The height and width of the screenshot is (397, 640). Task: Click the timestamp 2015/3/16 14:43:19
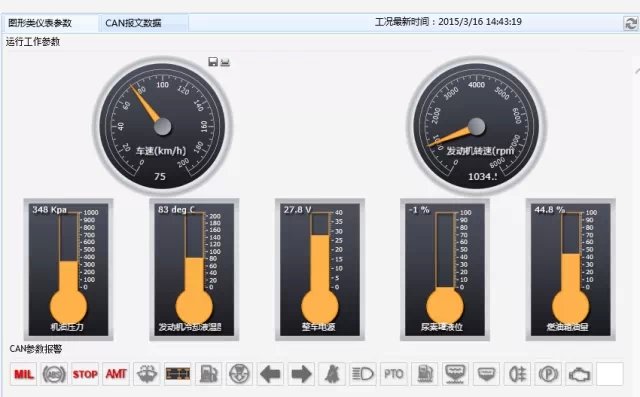pyautogui.click(x=480, y=22)
